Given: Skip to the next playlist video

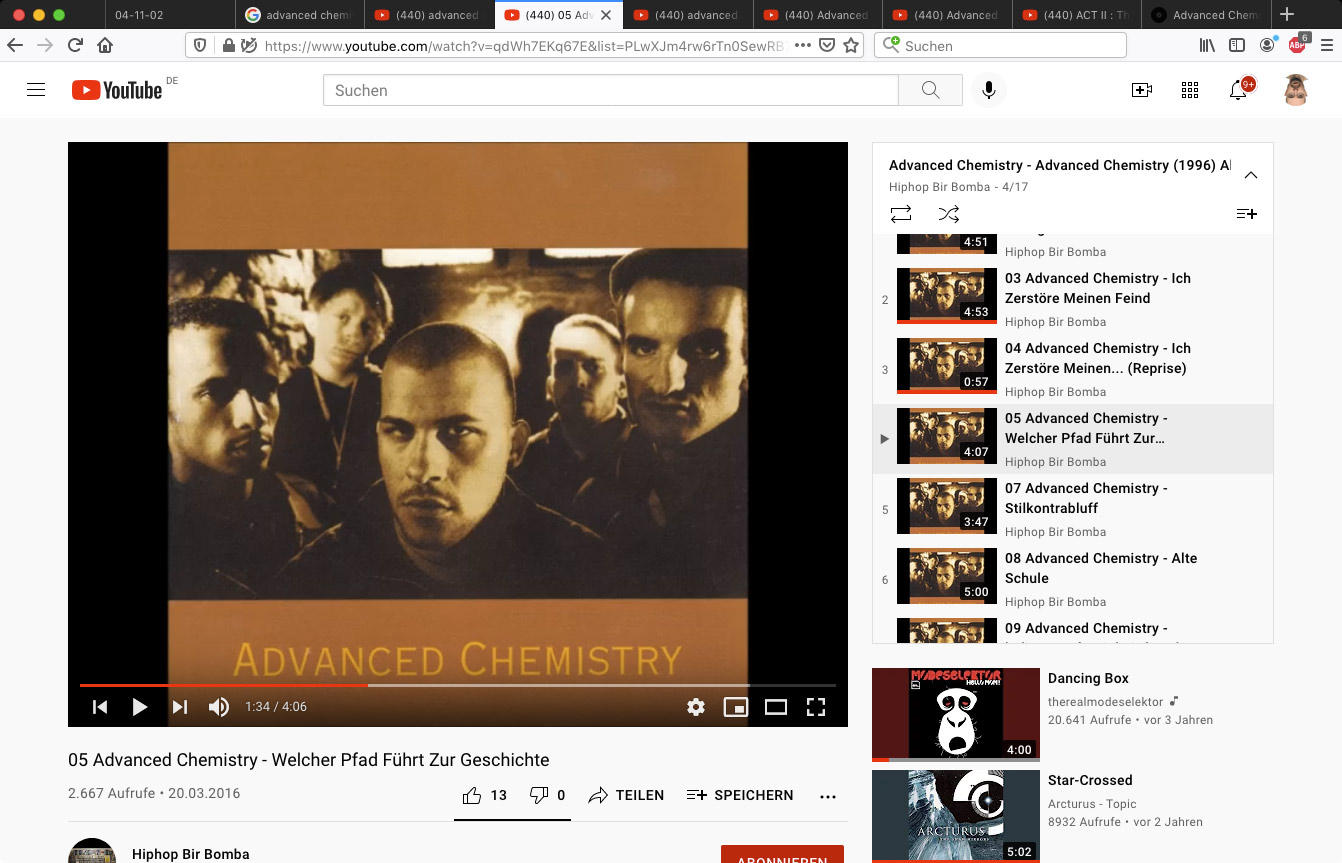Looking at the screenshot, I should pos(180,707).
